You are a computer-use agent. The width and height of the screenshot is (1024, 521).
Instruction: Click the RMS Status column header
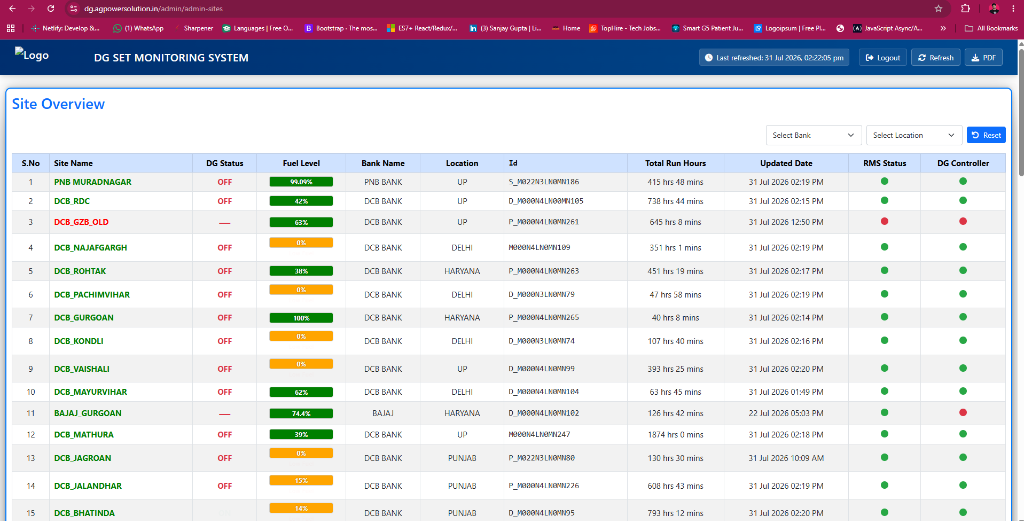pyautogui.click(x=884, y=163)
